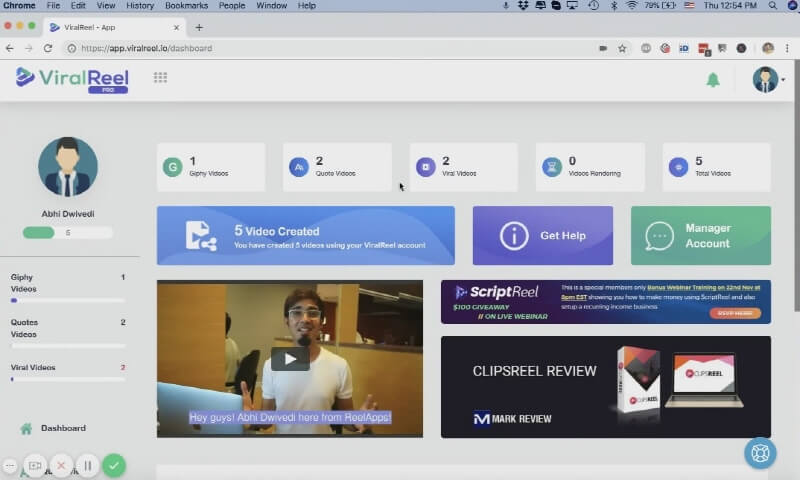
Task: Click the camera indicator icon in address bar
Action: point(603,48)
